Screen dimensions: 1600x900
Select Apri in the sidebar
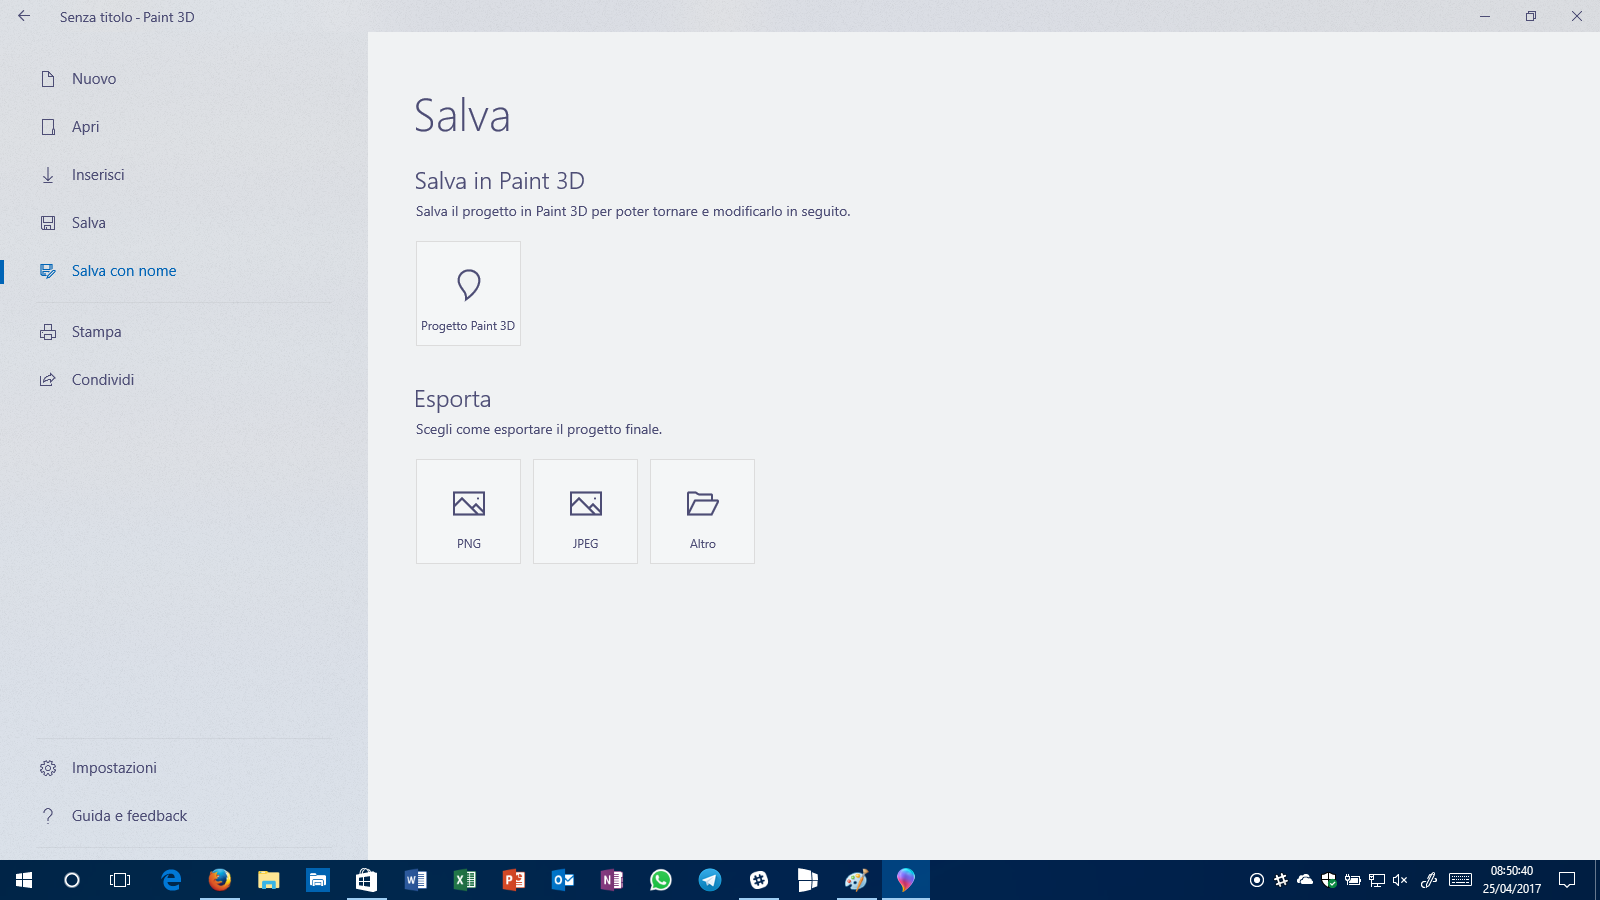[184, 127]
